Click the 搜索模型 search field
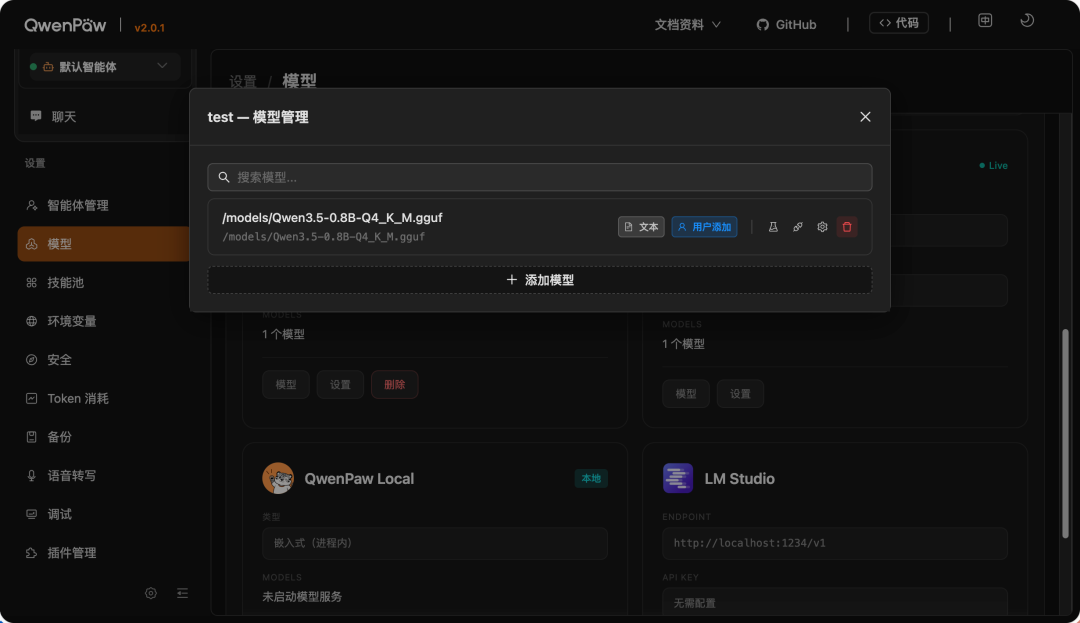 point(539,178)
